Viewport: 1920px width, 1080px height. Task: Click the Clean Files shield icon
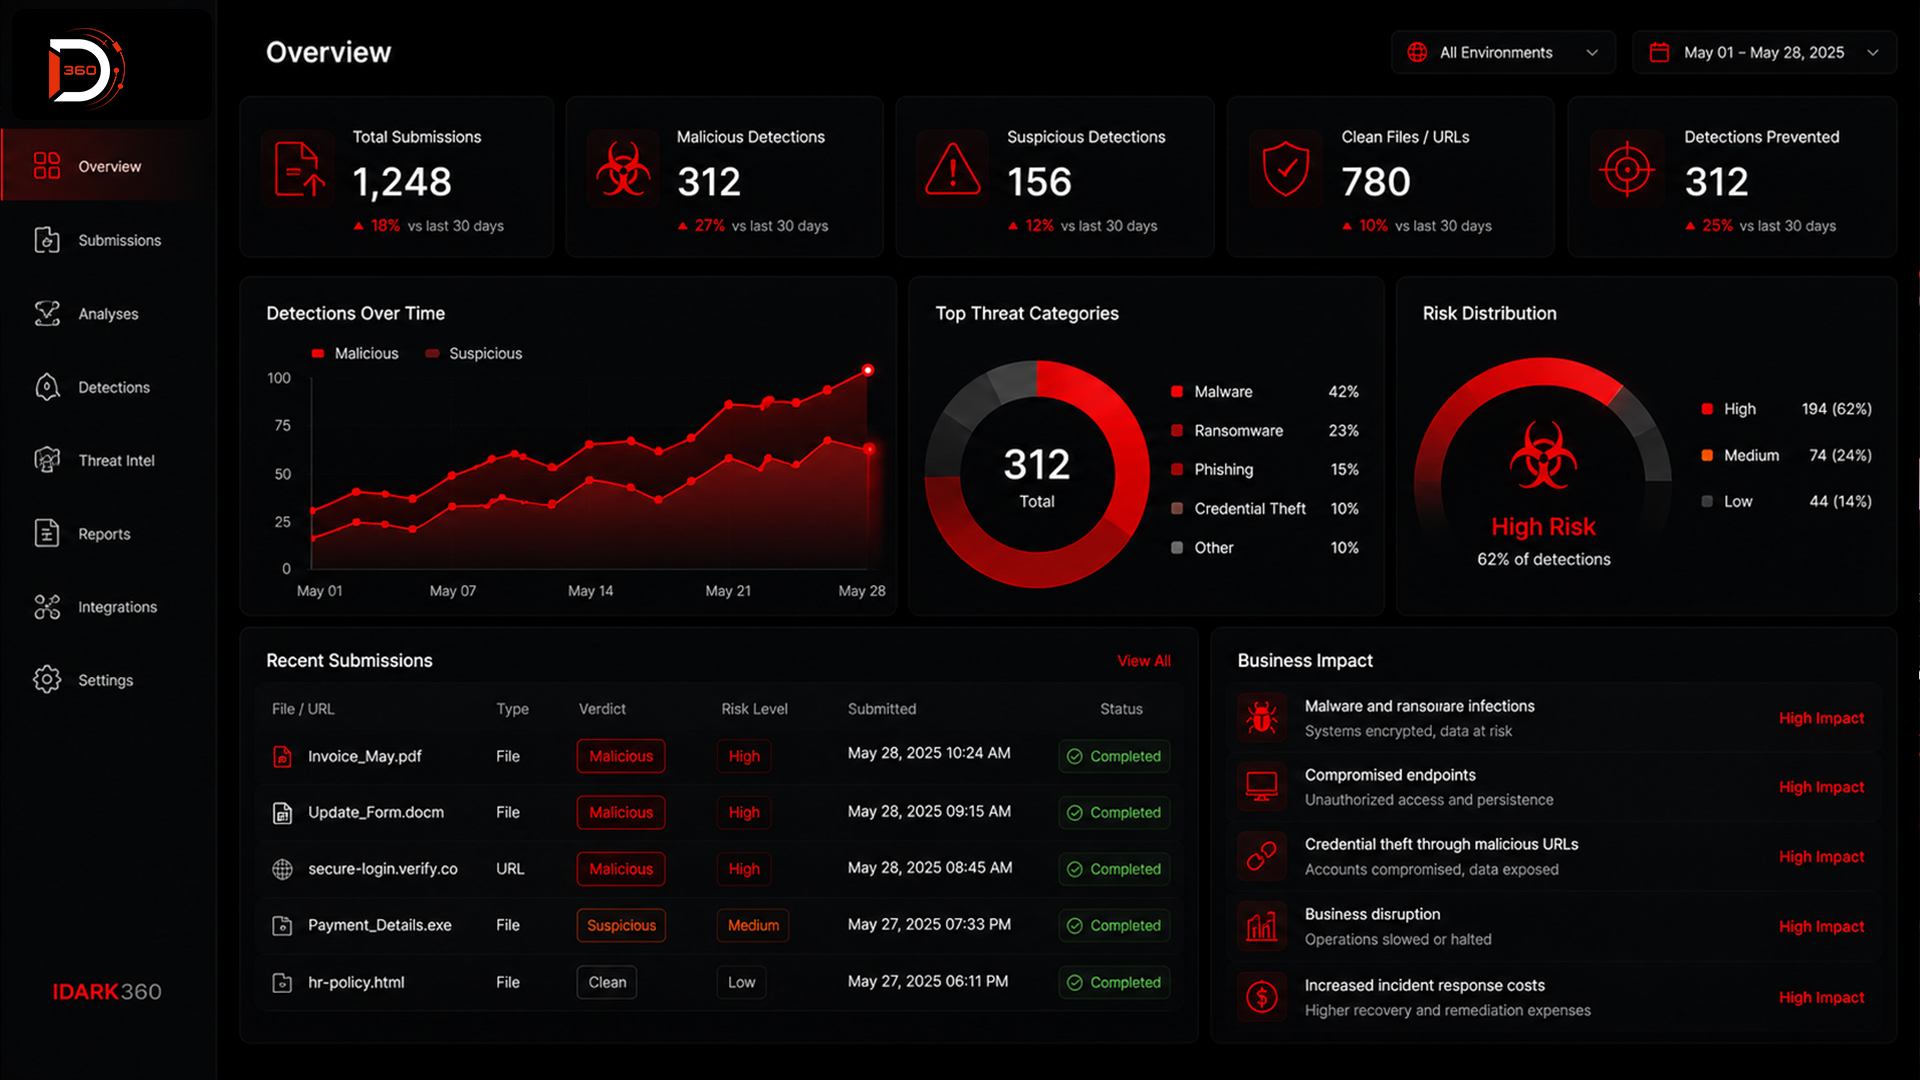[1286, 169]
